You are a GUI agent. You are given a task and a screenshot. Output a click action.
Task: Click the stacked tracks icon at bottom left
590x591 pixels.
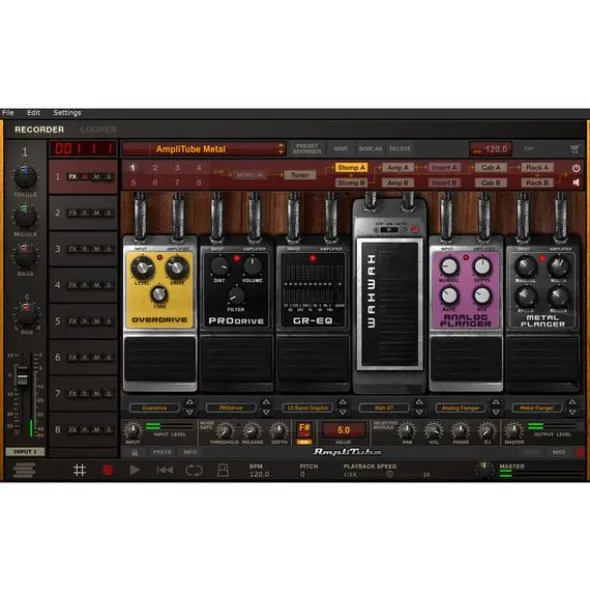click(24, 470)
